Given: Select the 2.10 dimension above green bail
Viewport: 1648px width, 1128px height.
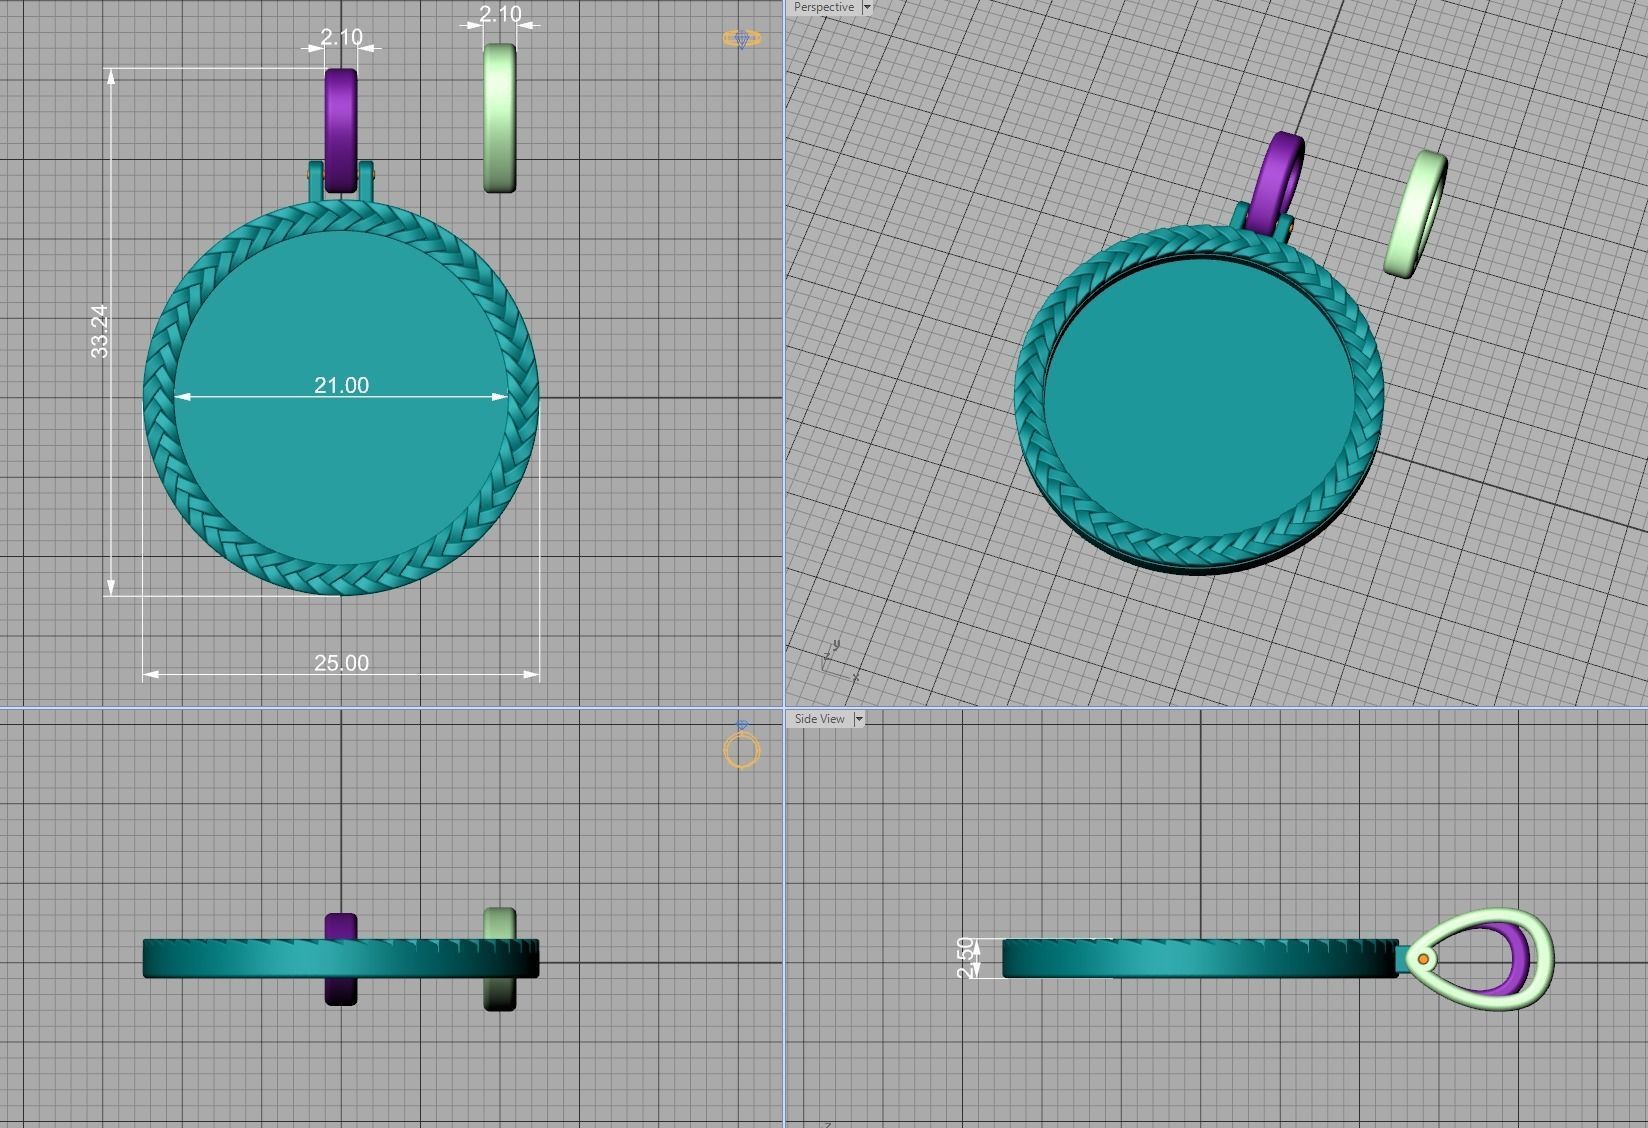Looking at the screenshot, I should [x=500, y=14].
